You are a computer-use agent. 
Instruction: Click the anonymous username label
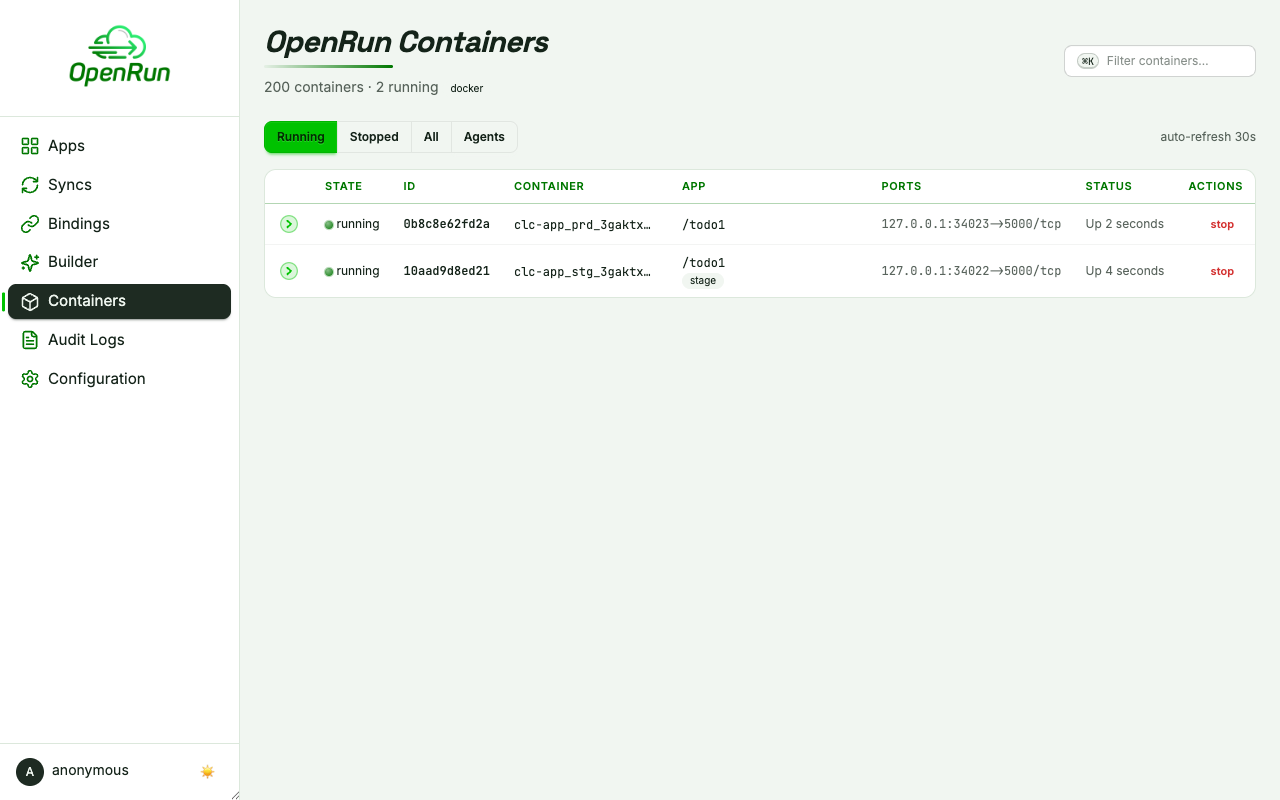point(90,771)
